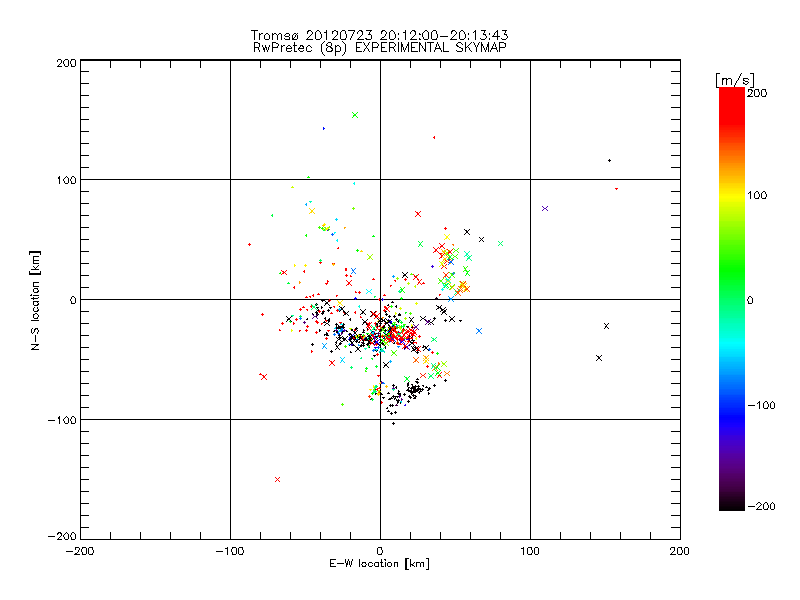Click the purple cross marker east of 100 km
Image resolution: width=800 pixels, height=600 pixels.
[545, 209]
